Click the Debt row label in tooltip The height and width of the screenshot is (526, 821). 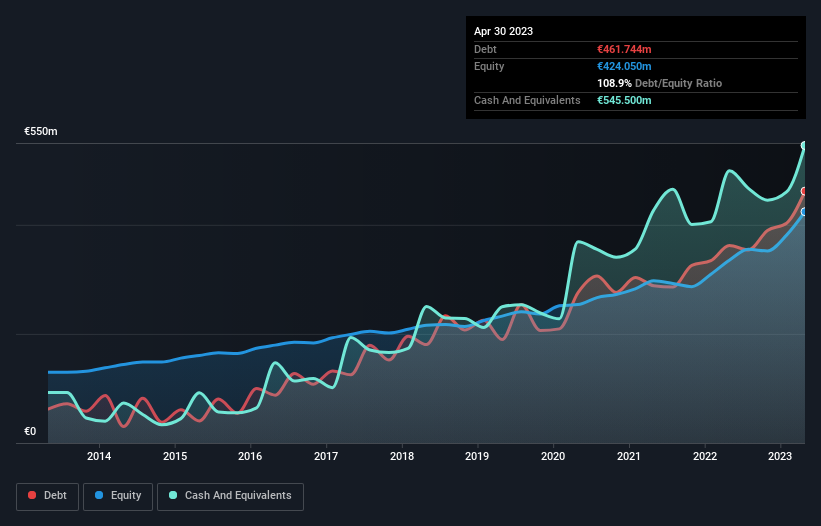[x=485, y=49]
